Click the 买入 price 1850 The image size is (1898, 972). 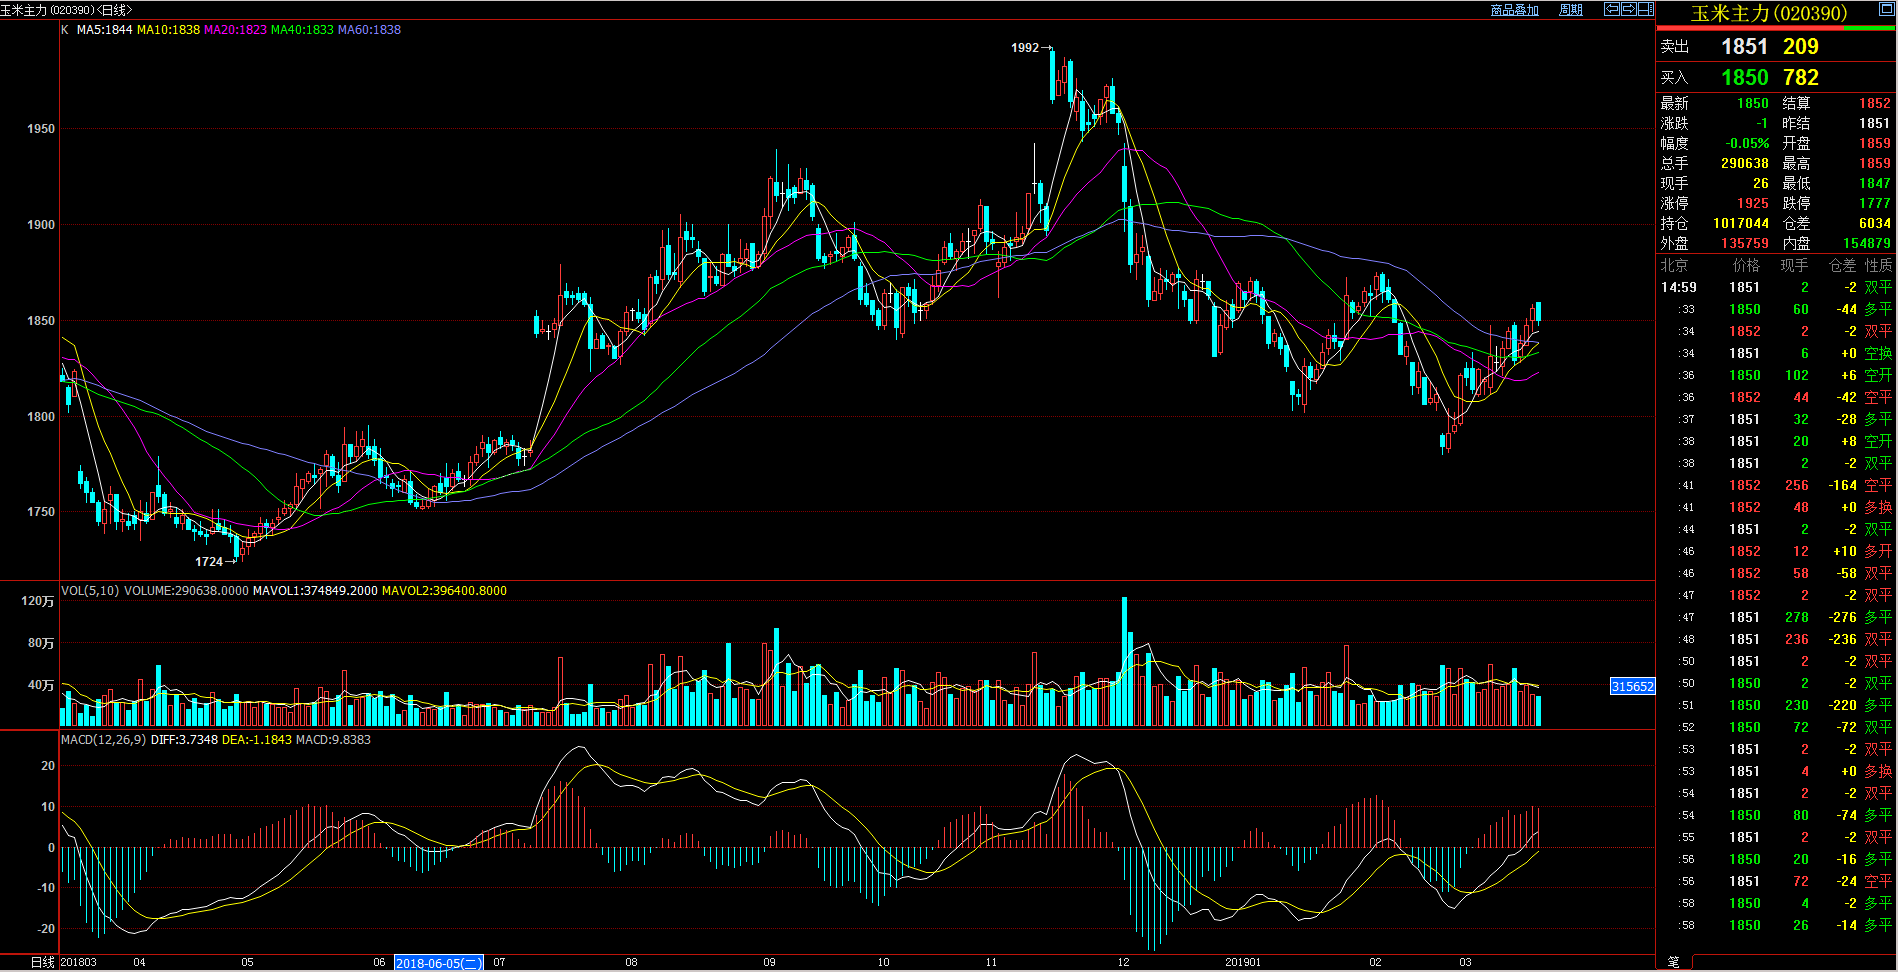[x=1744, y=78]
